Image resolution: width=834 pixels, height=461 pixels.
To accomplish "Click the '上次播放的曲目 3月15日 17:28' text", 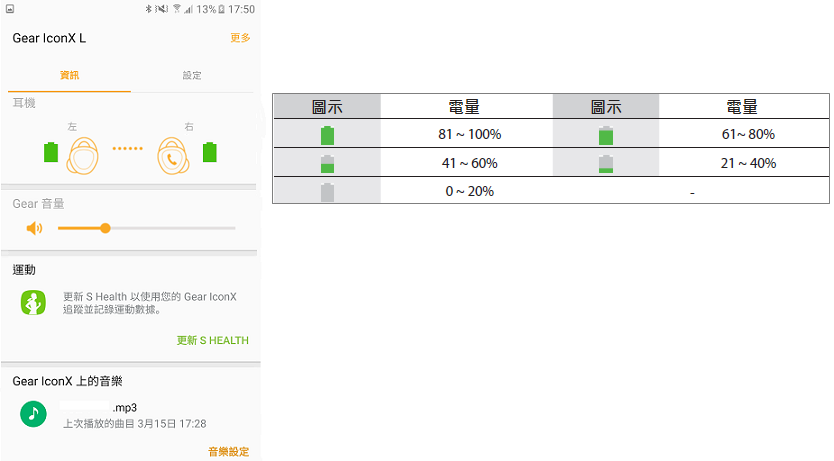I will 135,424.
